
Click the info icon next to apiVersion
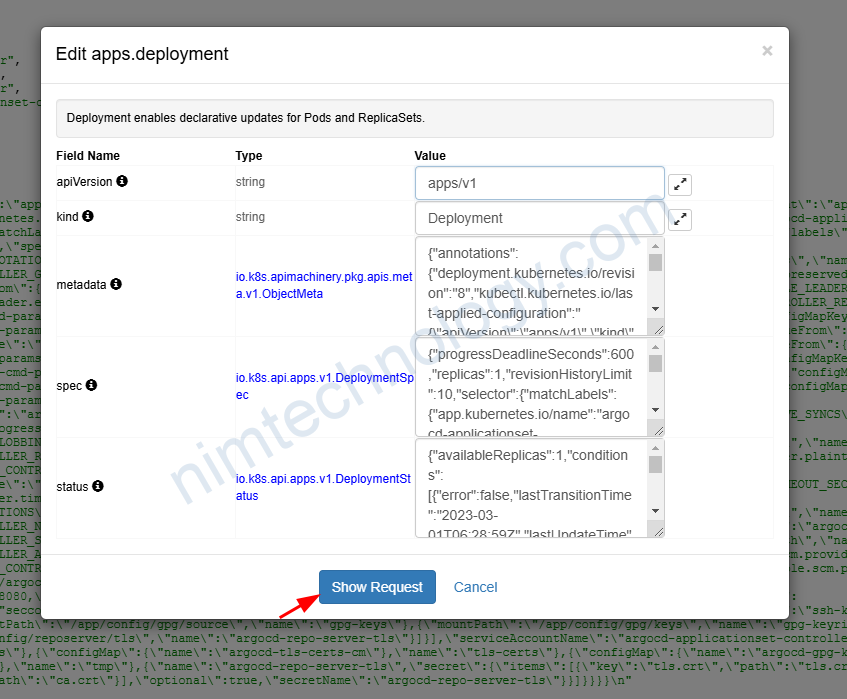(122, 182)
